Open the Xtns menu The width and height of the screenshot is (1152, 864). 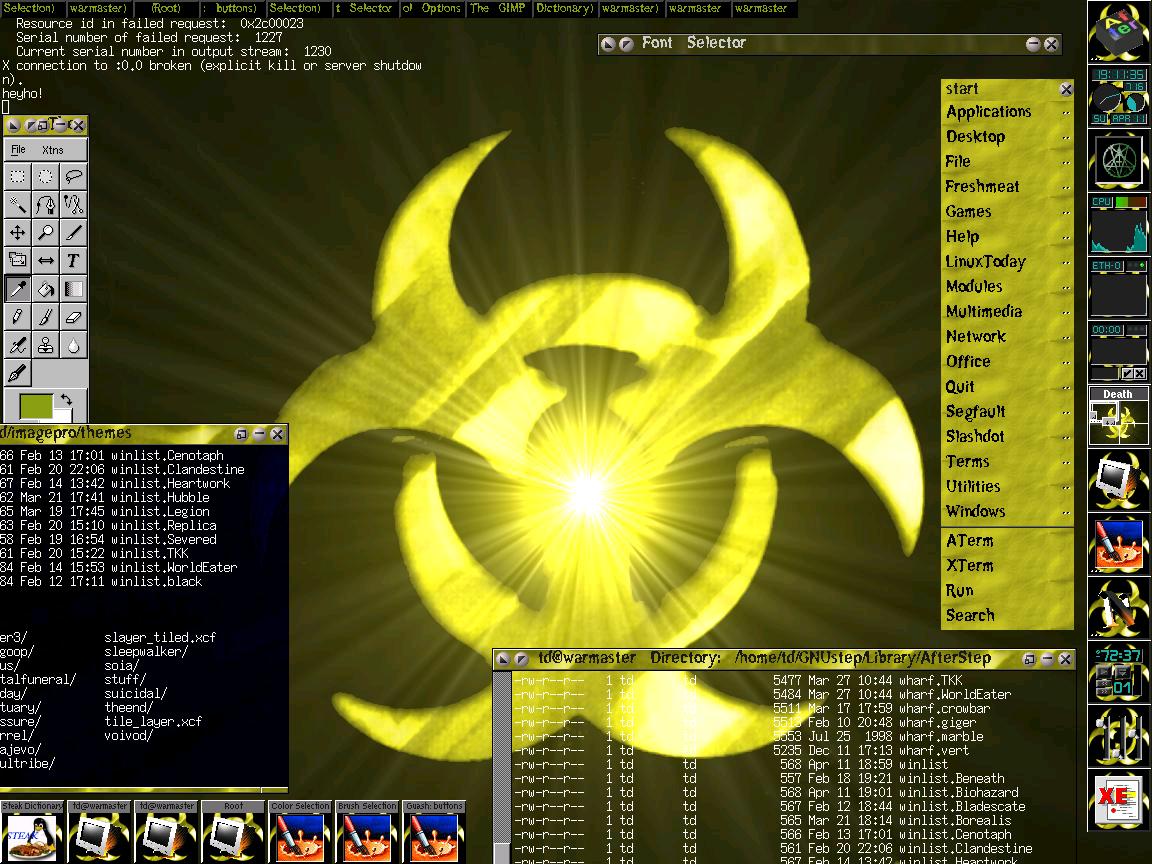click(x=52, y=150)
